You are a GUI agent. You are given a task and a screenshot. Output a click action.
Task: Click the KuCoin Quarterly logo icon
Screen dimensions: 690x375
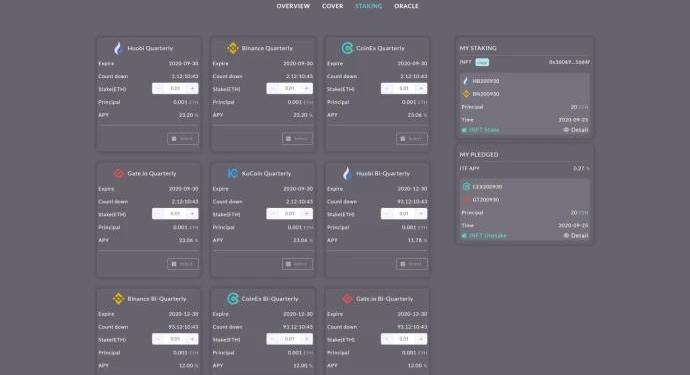coord(233,173)
